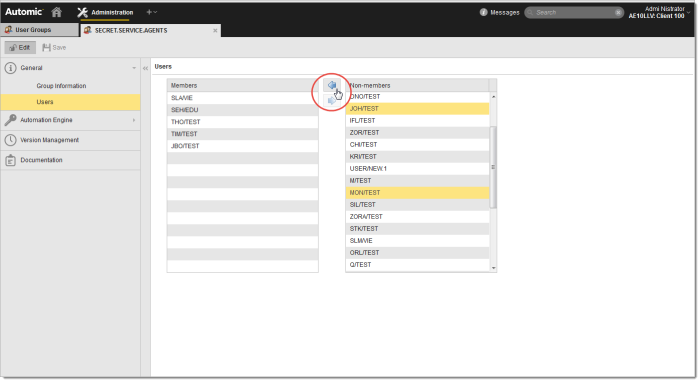The height and width of the screenshot is (382, 700).
Task: Click the Members column header
Action: click(x=242, y=85)
